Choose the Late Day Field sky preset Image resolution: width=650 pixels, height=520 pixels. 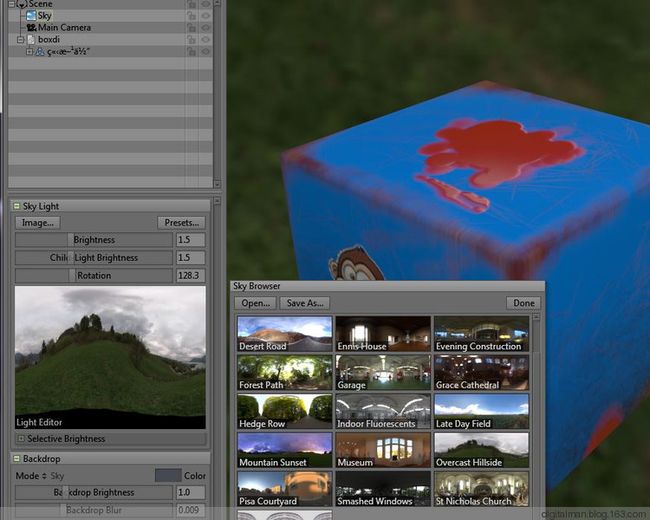point(481,411)
